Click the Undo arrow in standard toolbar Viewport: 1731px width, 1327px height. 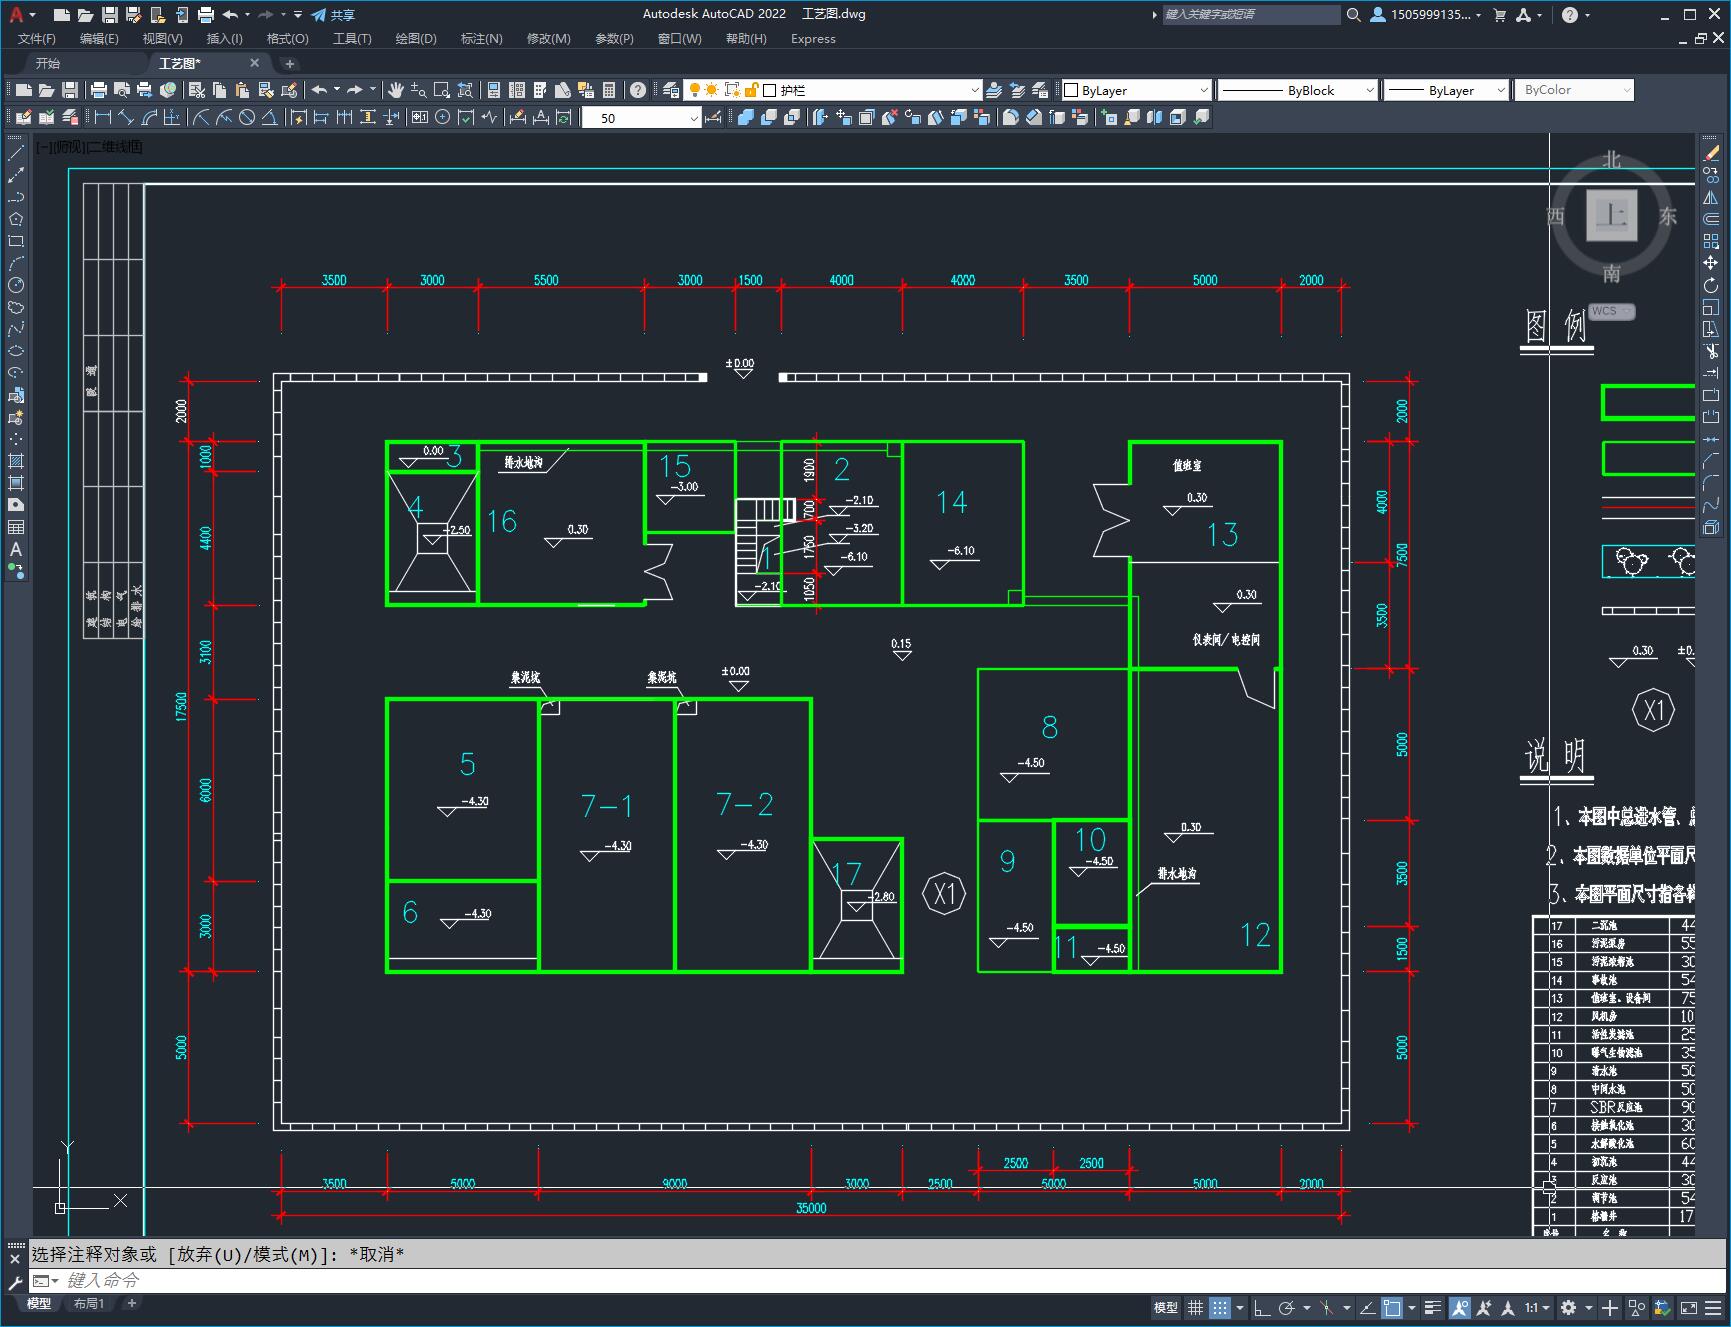point(319,90)
